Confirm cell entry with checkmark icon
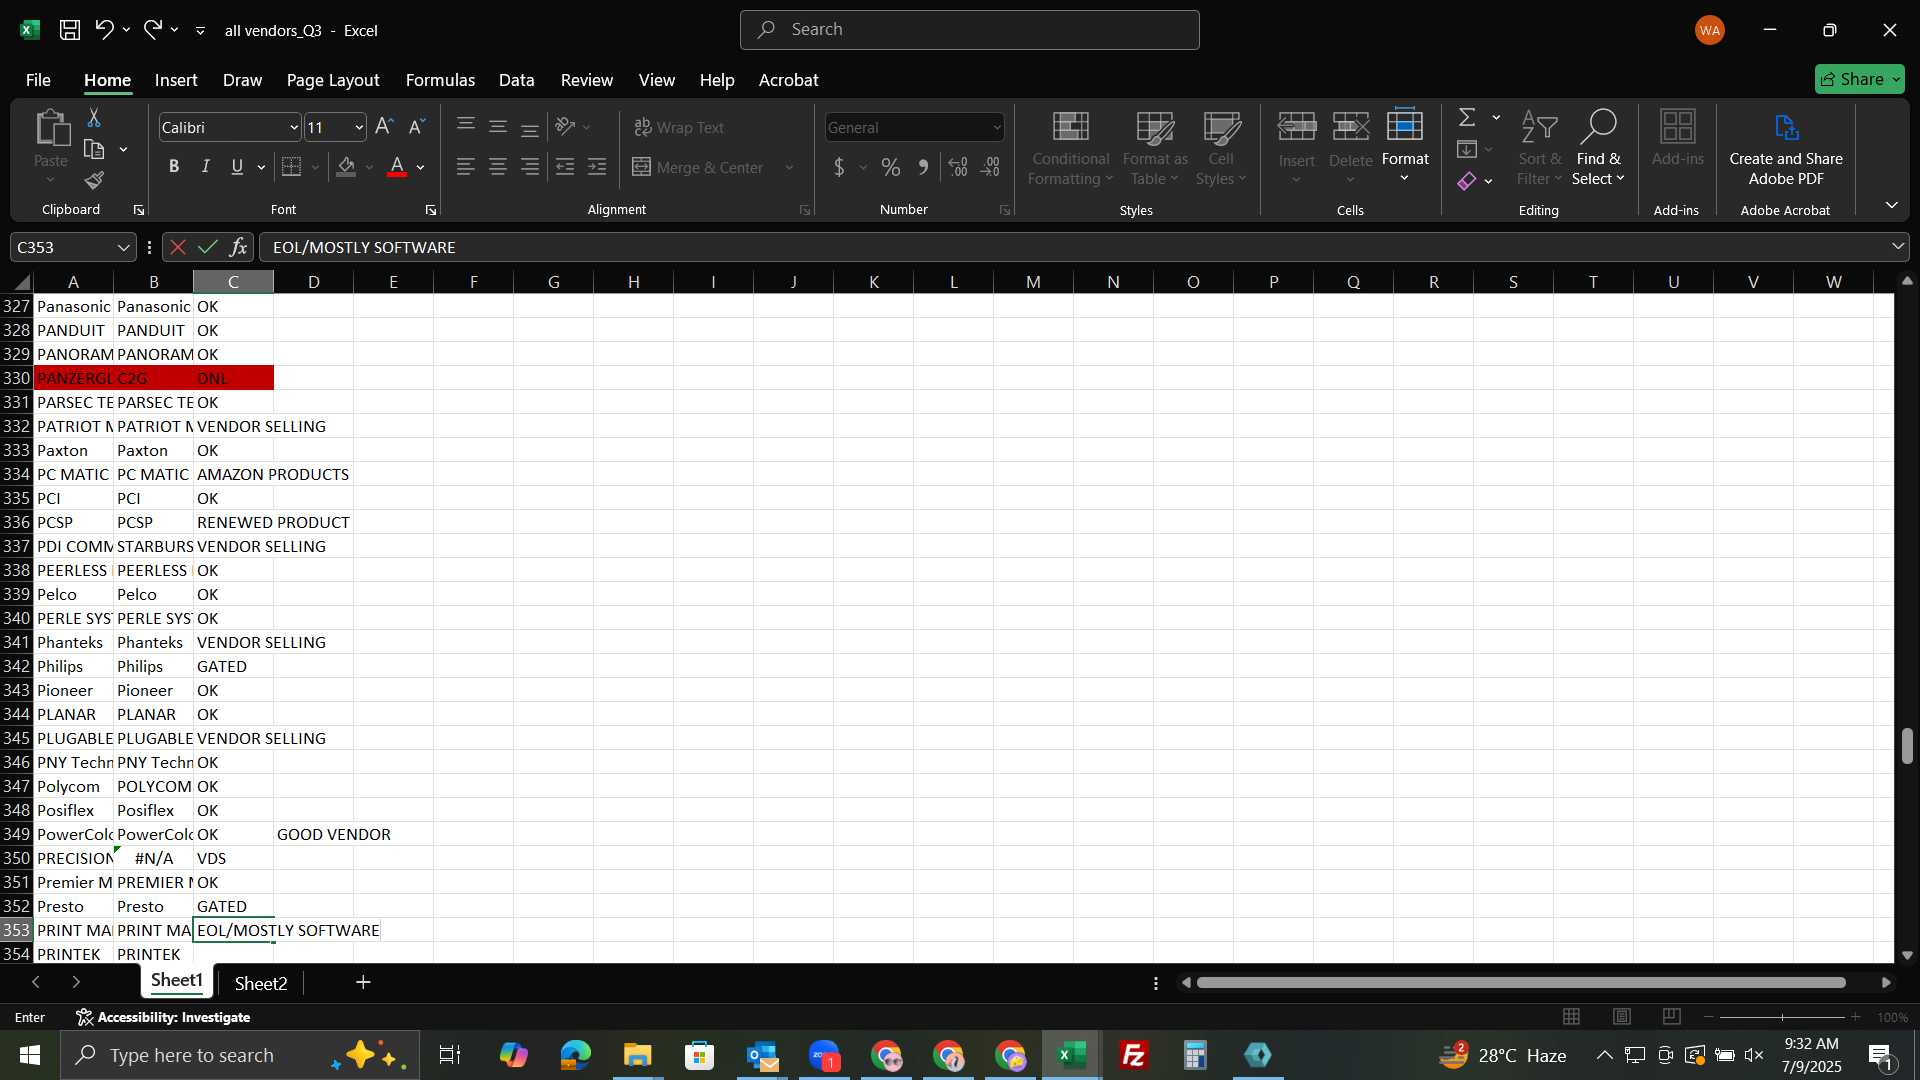The image size is (1920, 1080). click(x=208, y=247)
